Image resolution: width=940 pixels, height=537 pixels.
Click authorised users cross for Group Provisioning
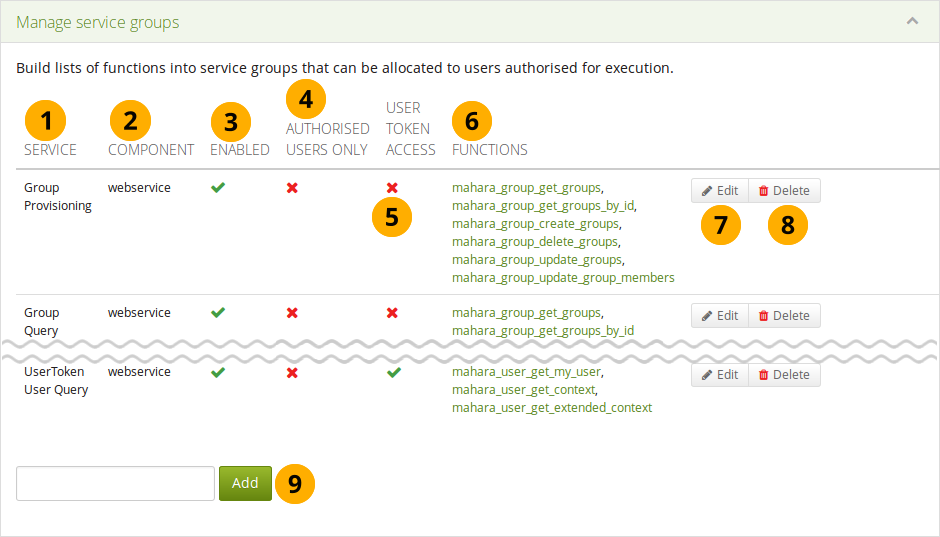292,187
